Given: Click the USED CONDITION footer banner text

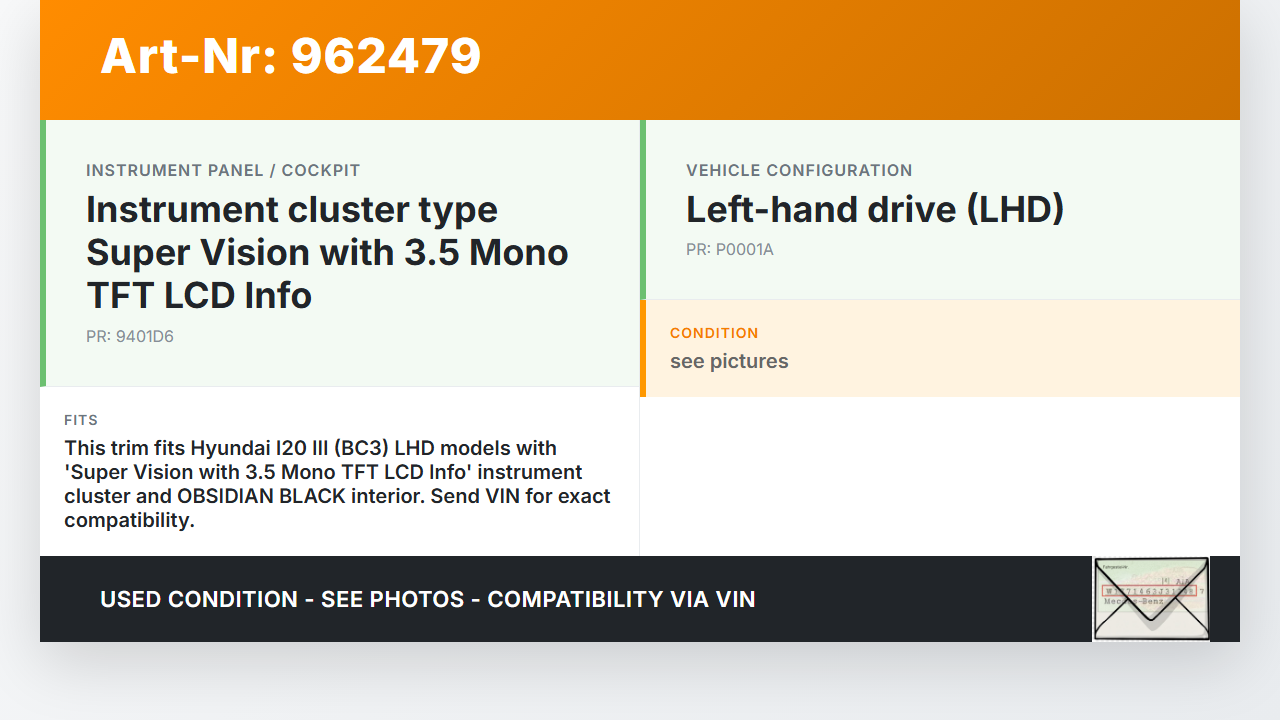Looking at the screenshot, I should (427, 600).
